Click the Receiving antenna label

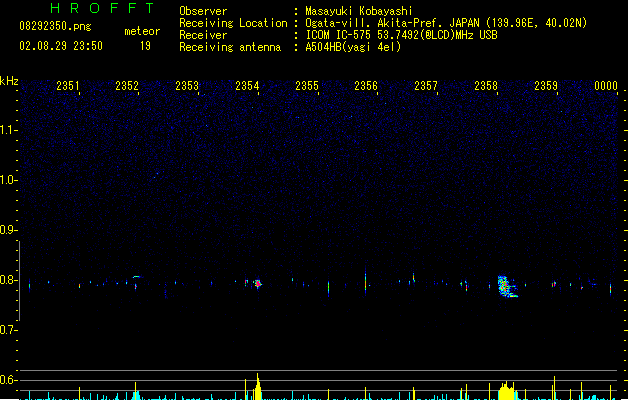click(x=230, y=47)
